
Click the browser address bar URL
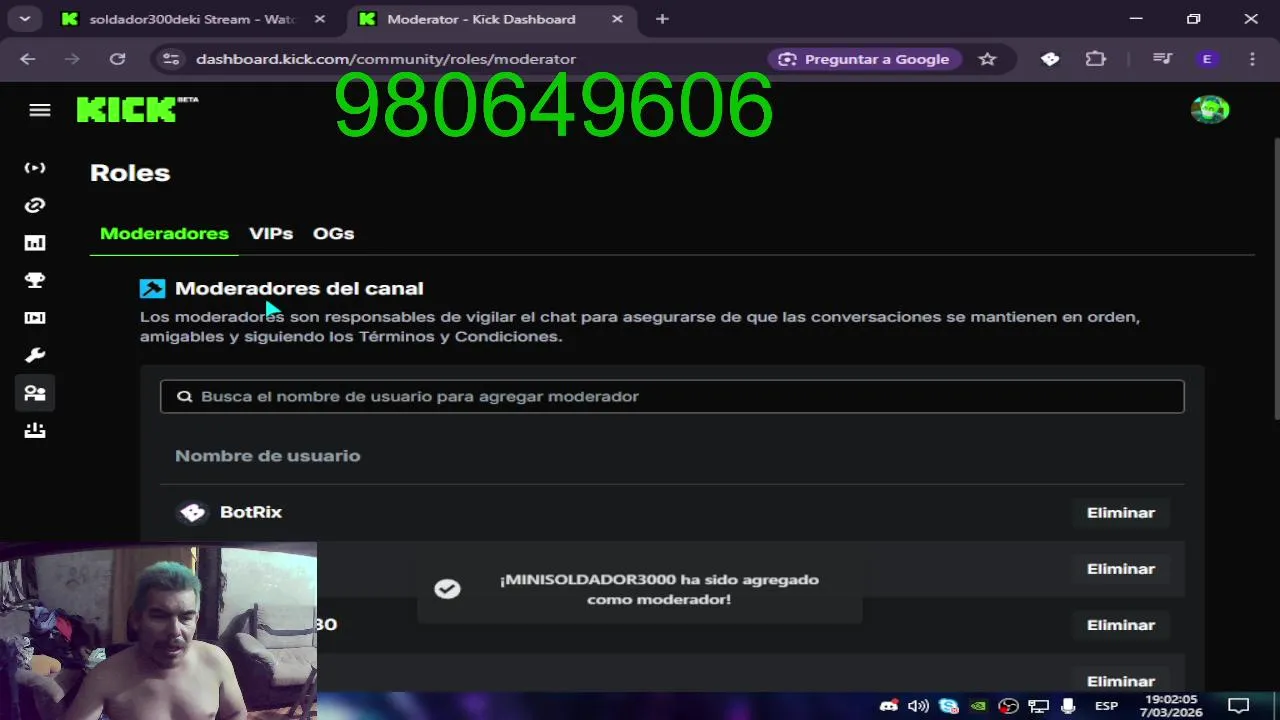(x=386, y=59)
